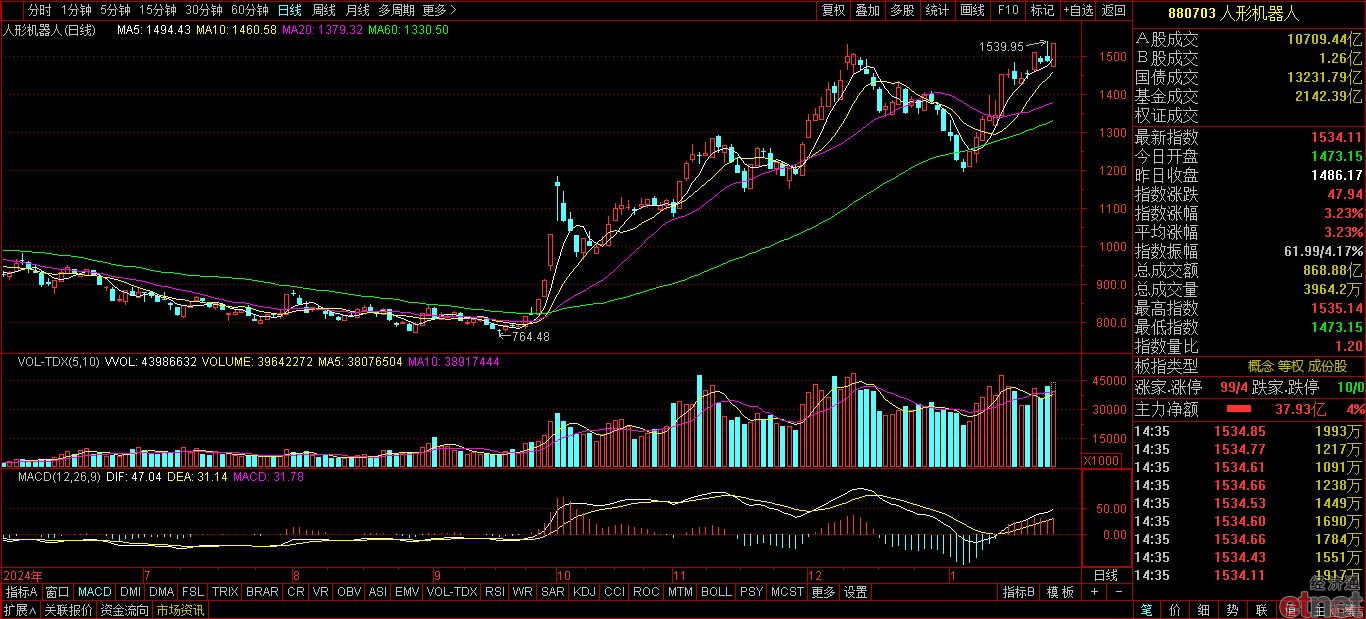Open the 指标A indicator selector
Image resolution: width=1366 pixels, height=619 pixels.
[x=21, y=592]
